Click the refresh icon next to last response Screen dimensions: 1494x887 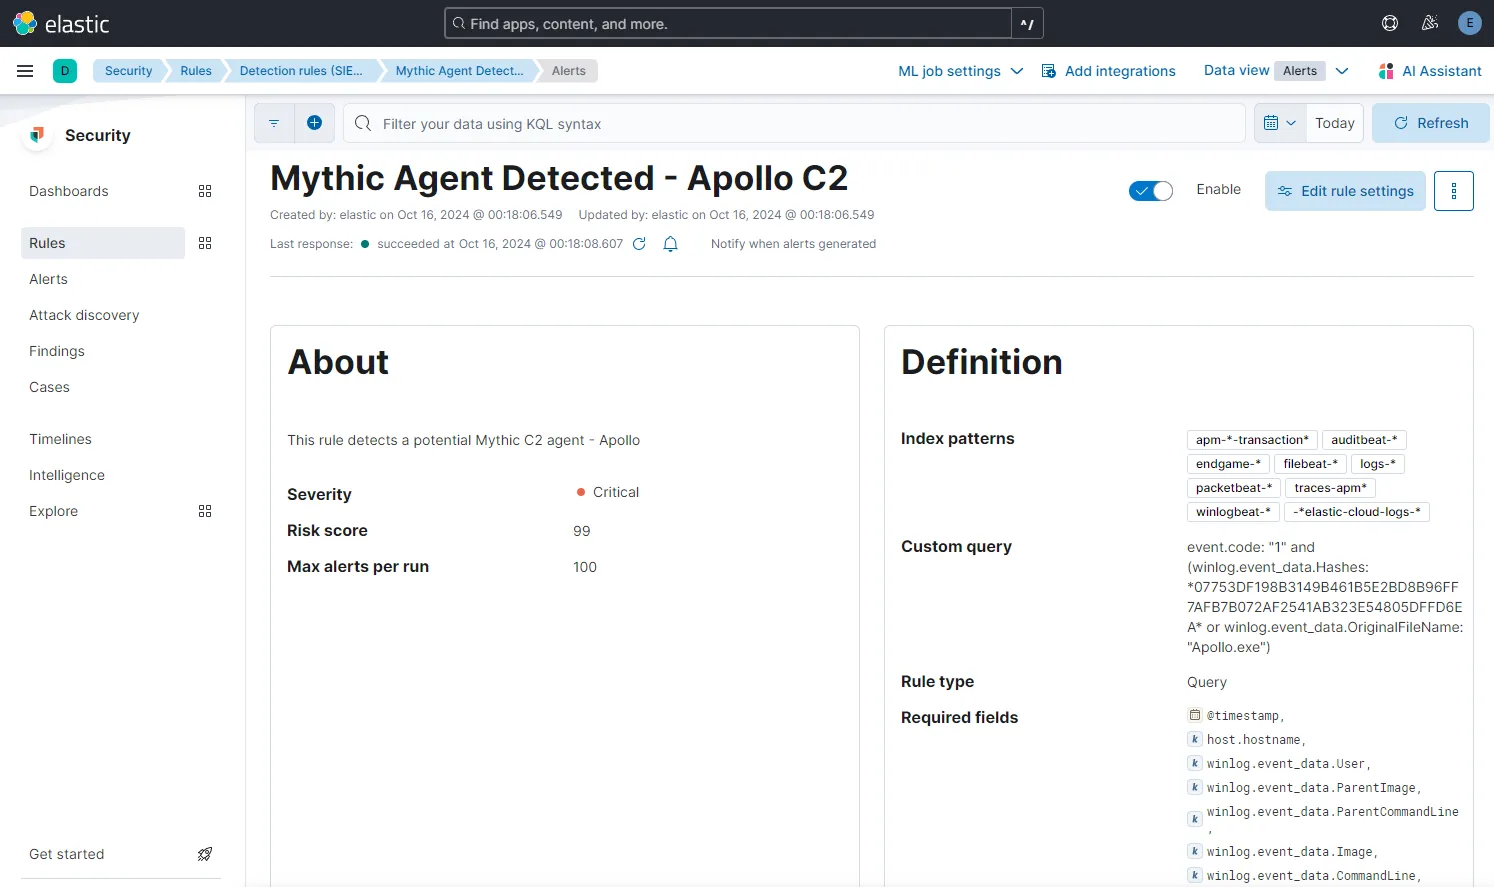tap(639, 243)
